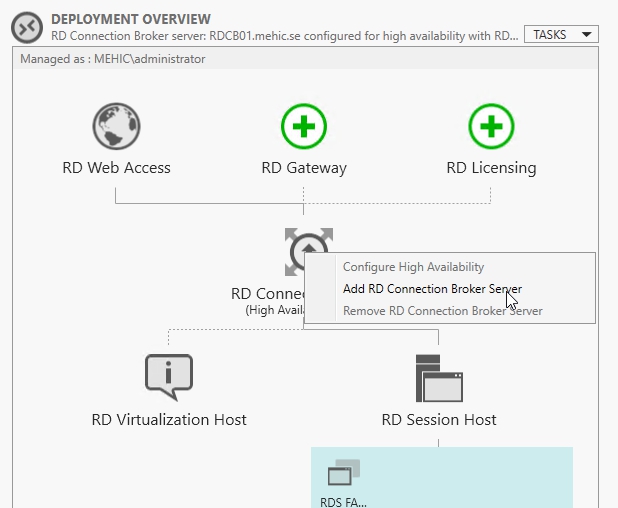Click the RD Session Host server icon
The image size is (618, 508).
[439, 377]
